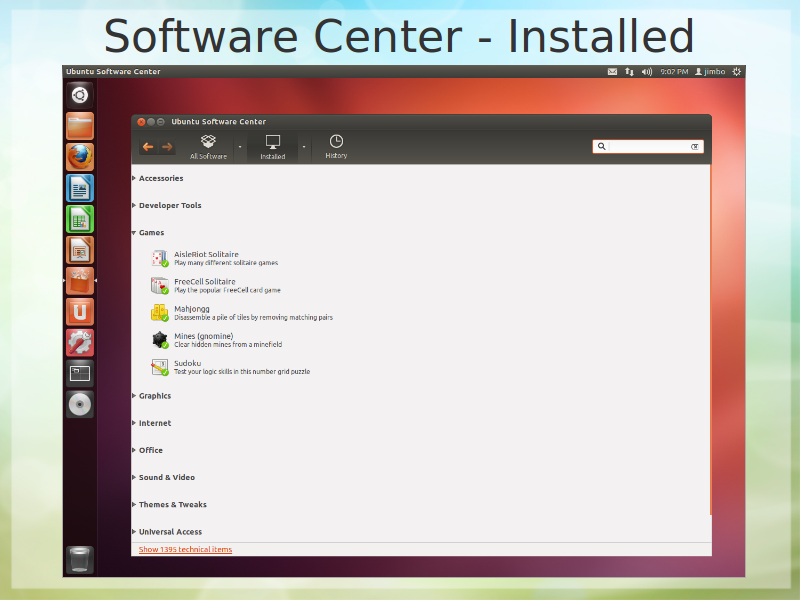The width and height of the screenshot is (800, 600).
Task: Open the History view
Action: 336,147
